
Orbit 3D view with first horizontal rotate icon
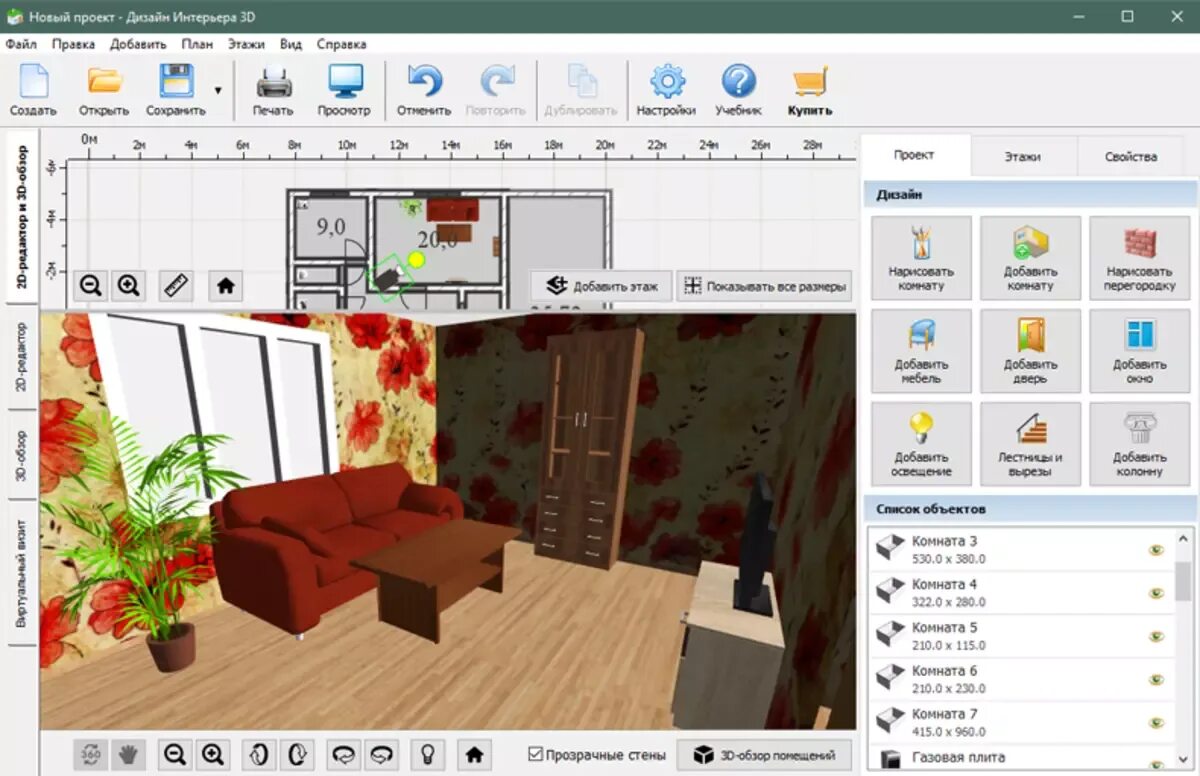[344, 754]
